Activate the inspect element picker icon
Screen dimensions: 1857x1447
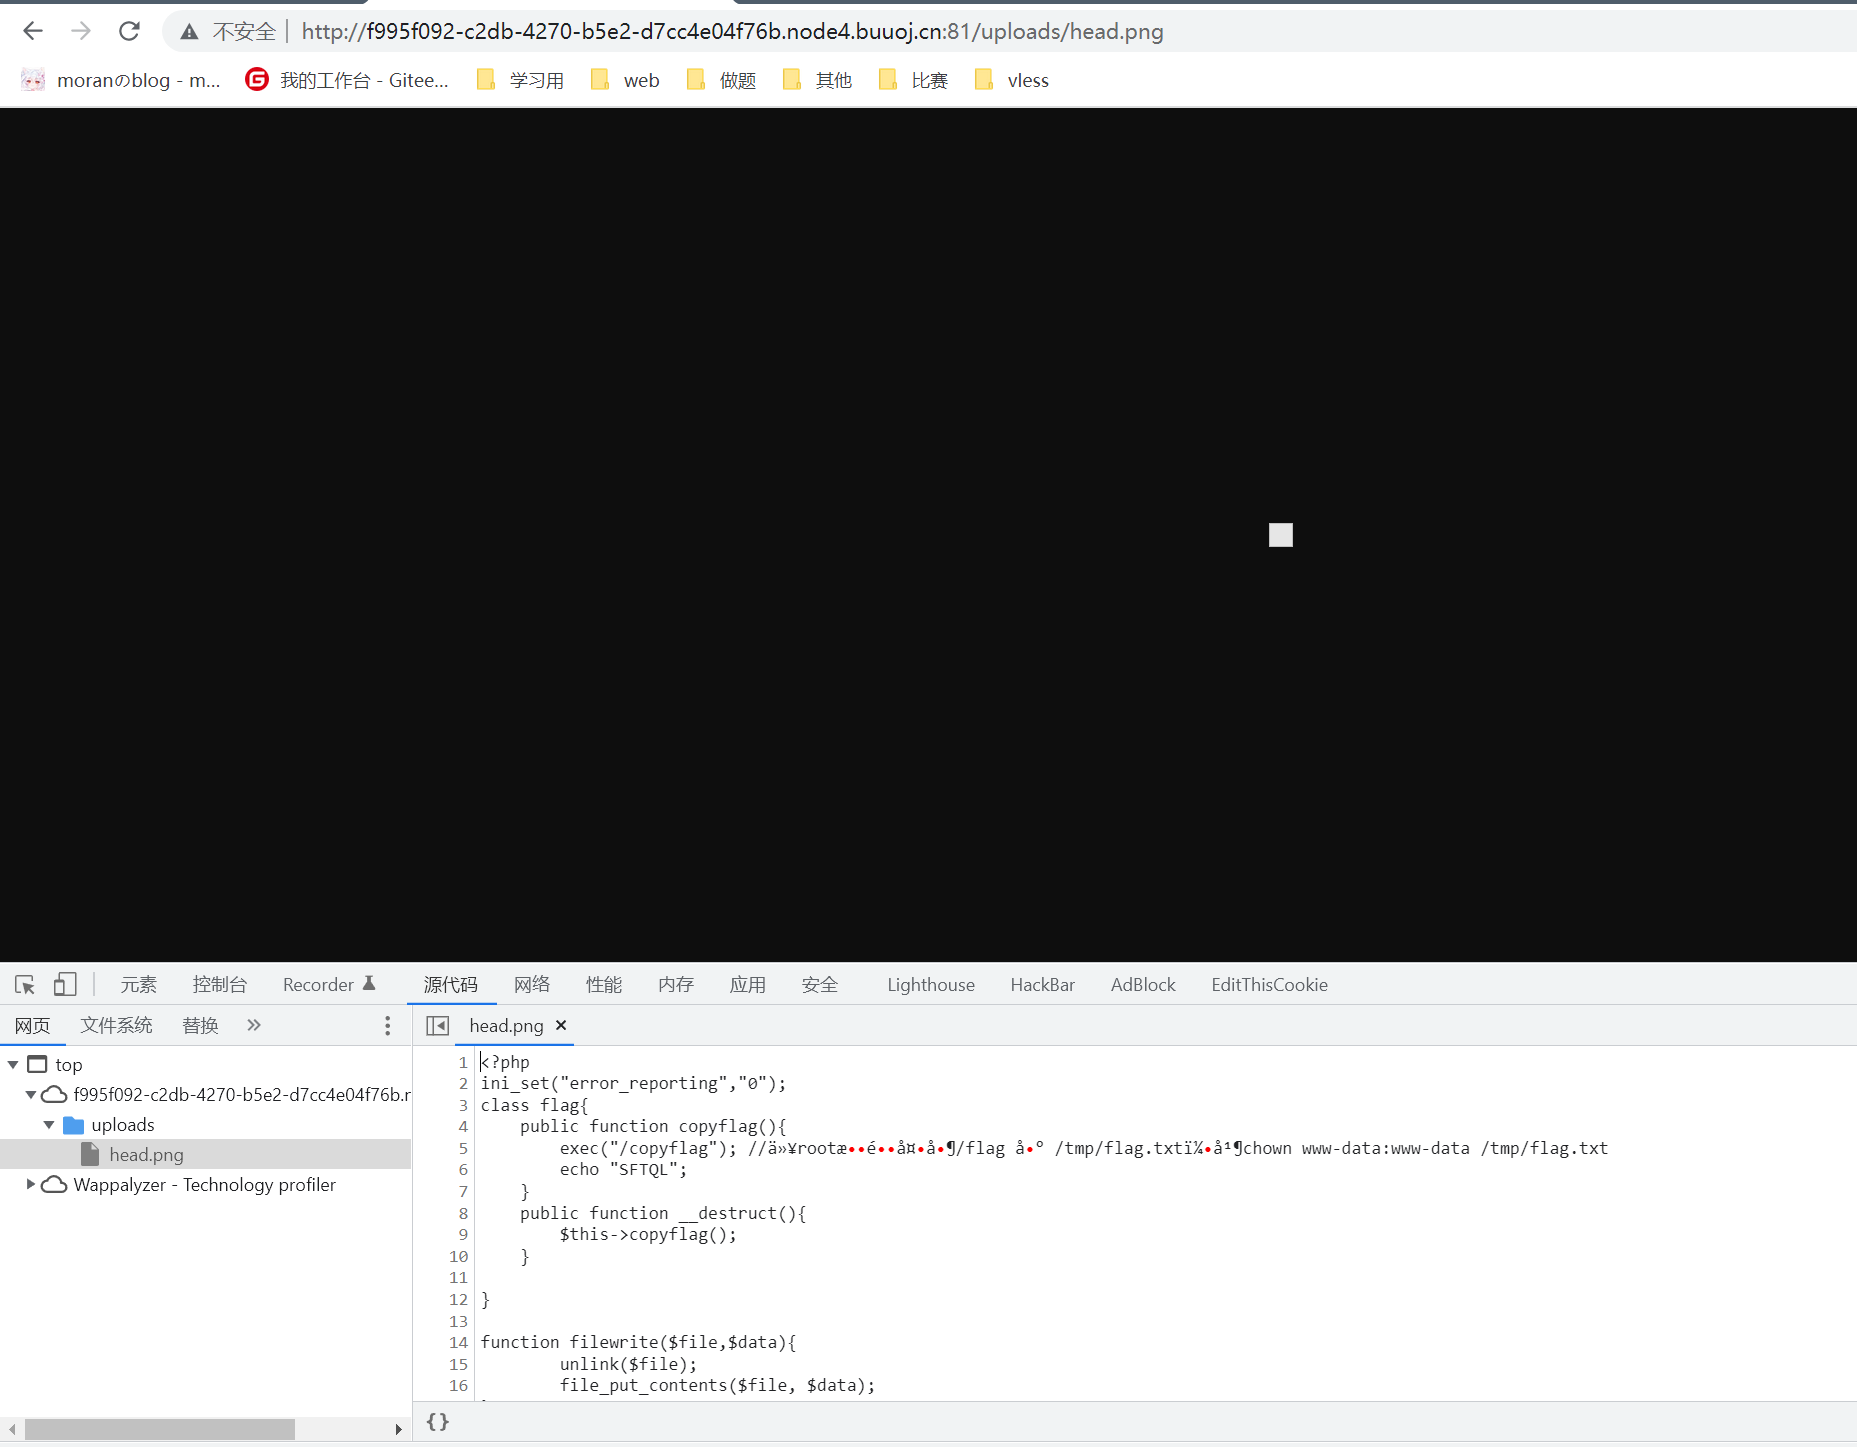pos(25,985)
